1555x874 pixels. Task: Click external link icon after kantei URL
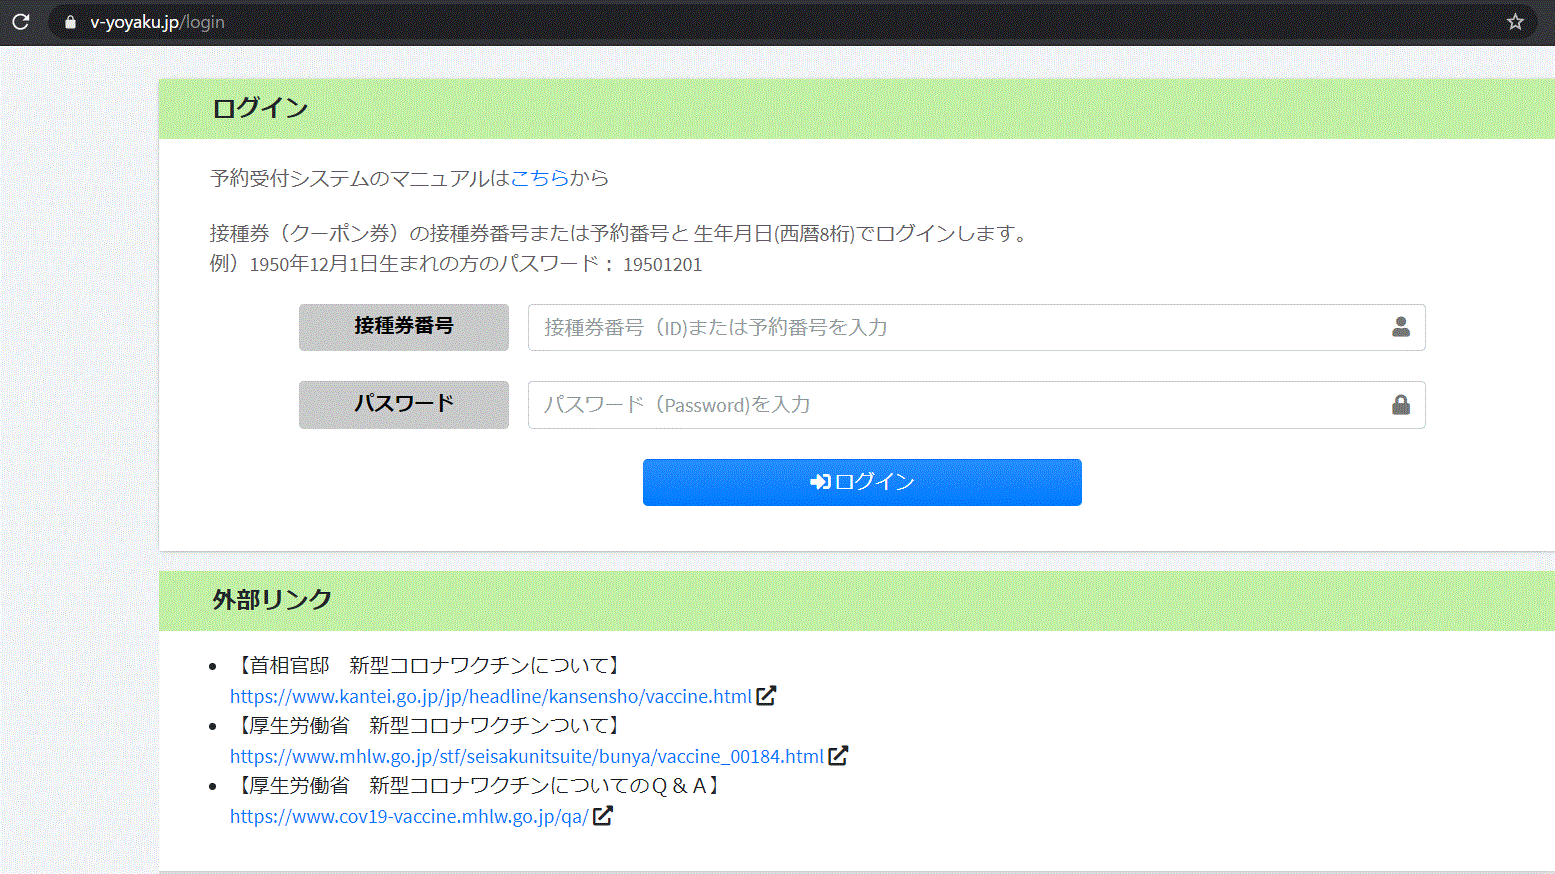tap(766, 696)
